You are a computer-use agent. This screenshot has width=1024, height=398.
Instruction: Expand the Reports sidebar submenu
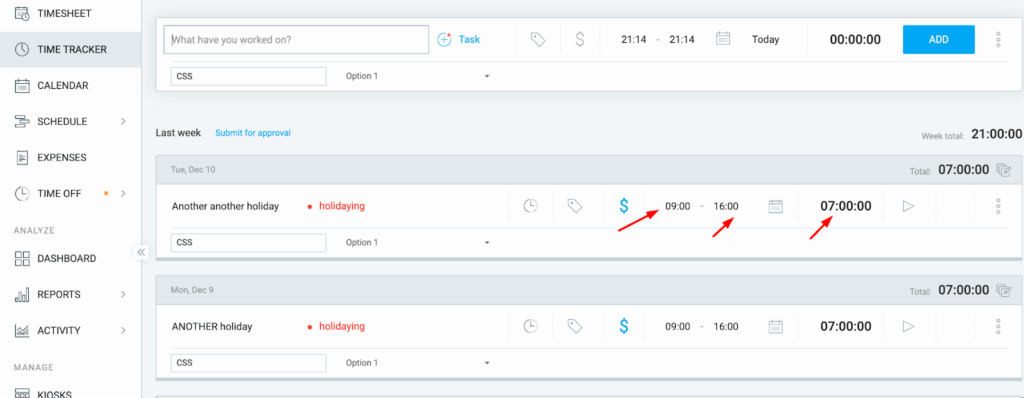pos(123,295)
